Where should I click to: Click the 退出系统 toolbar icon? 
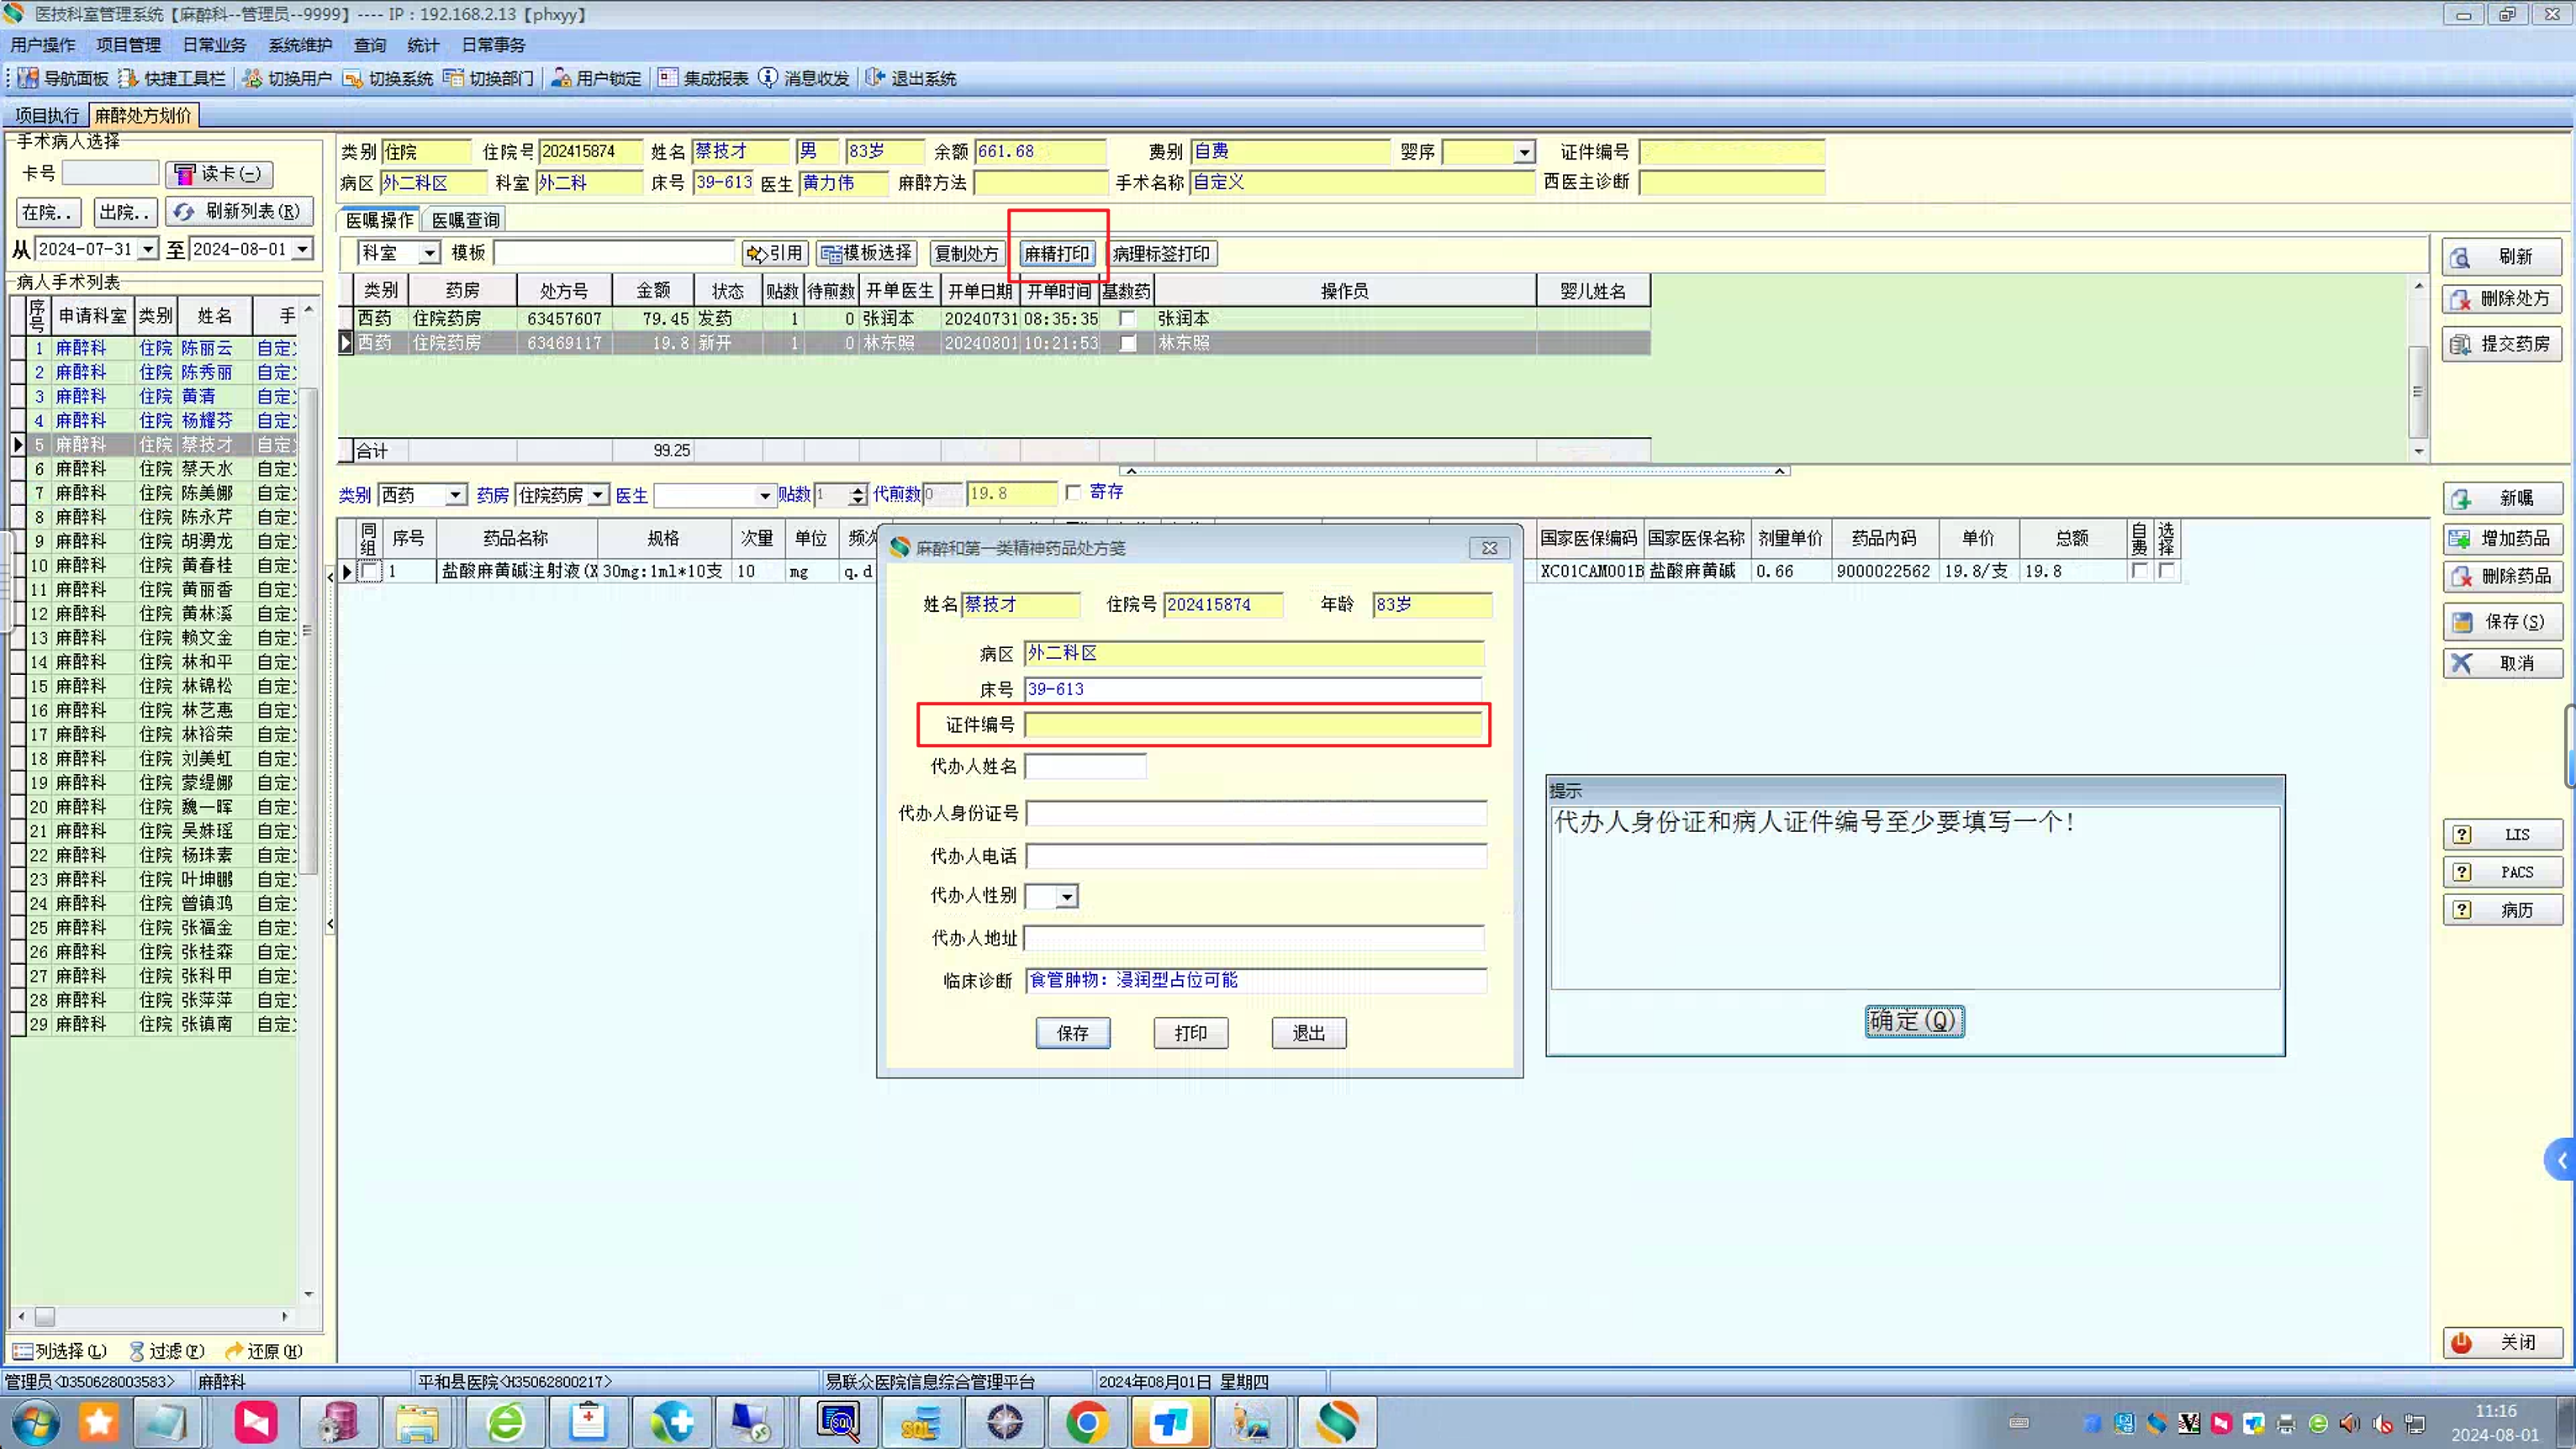(875, 78)
